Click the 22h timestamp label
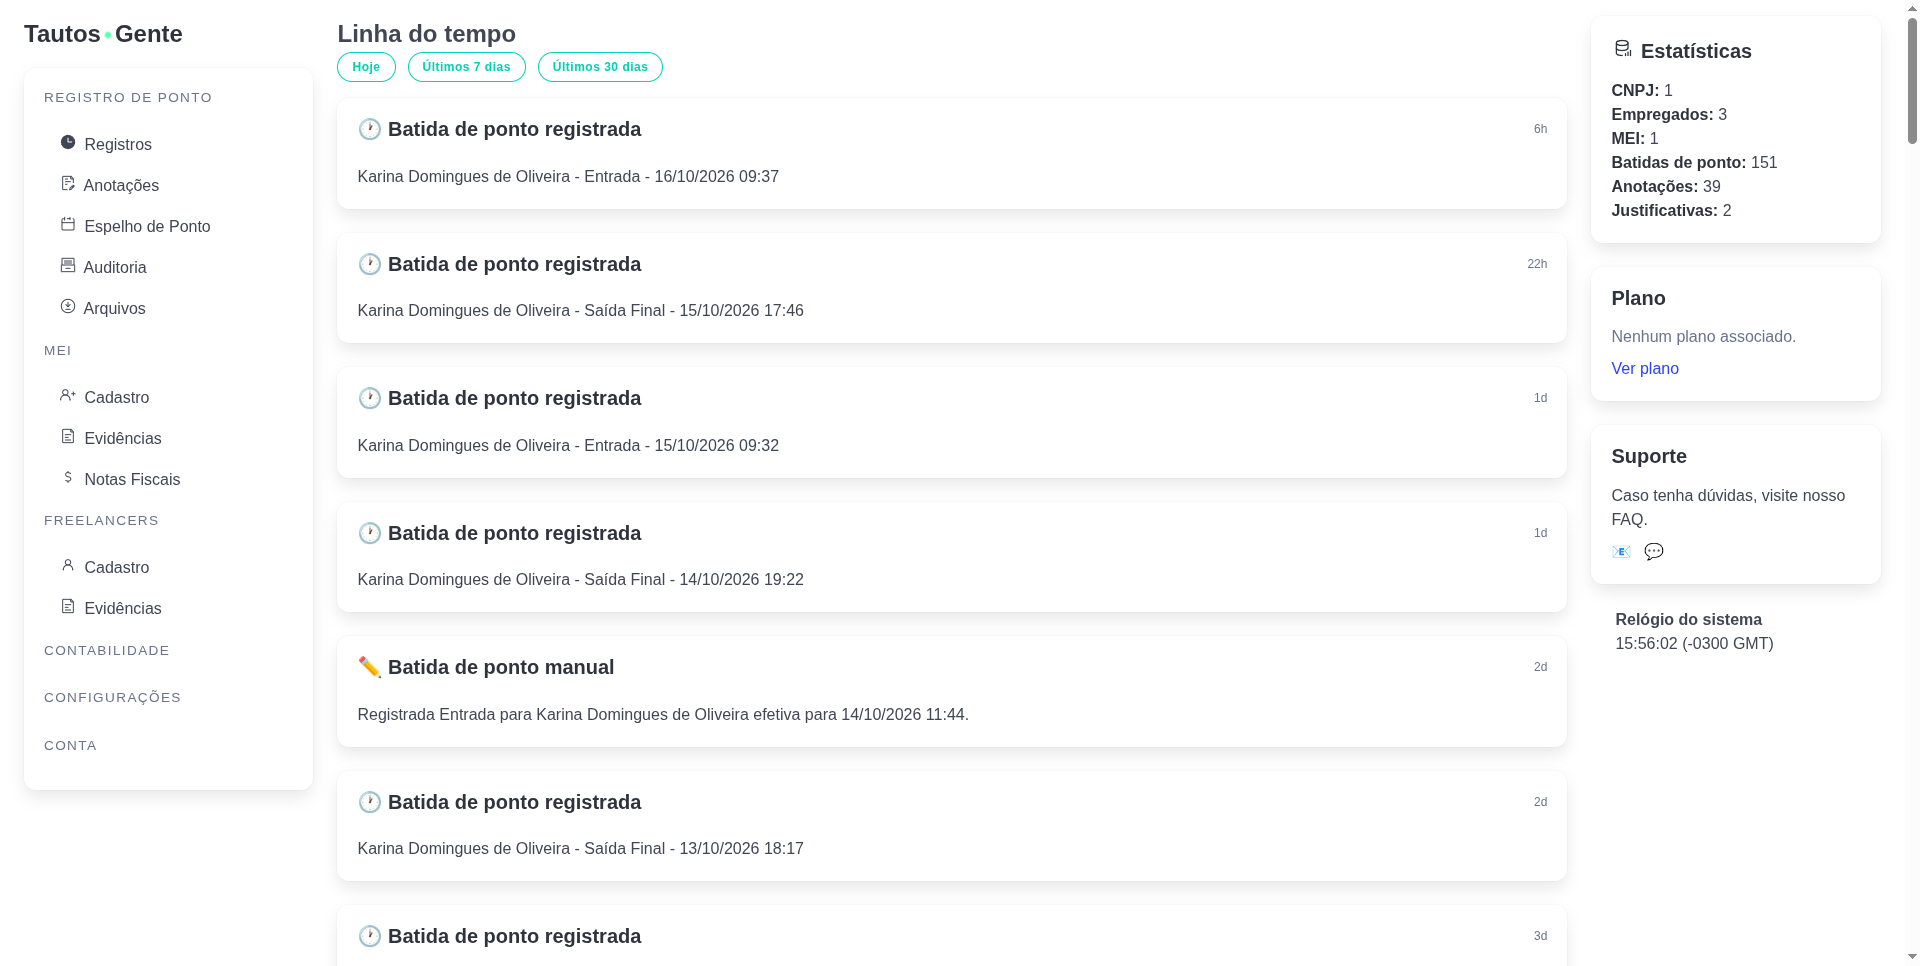1920x966 pixels. [1537, 264]
